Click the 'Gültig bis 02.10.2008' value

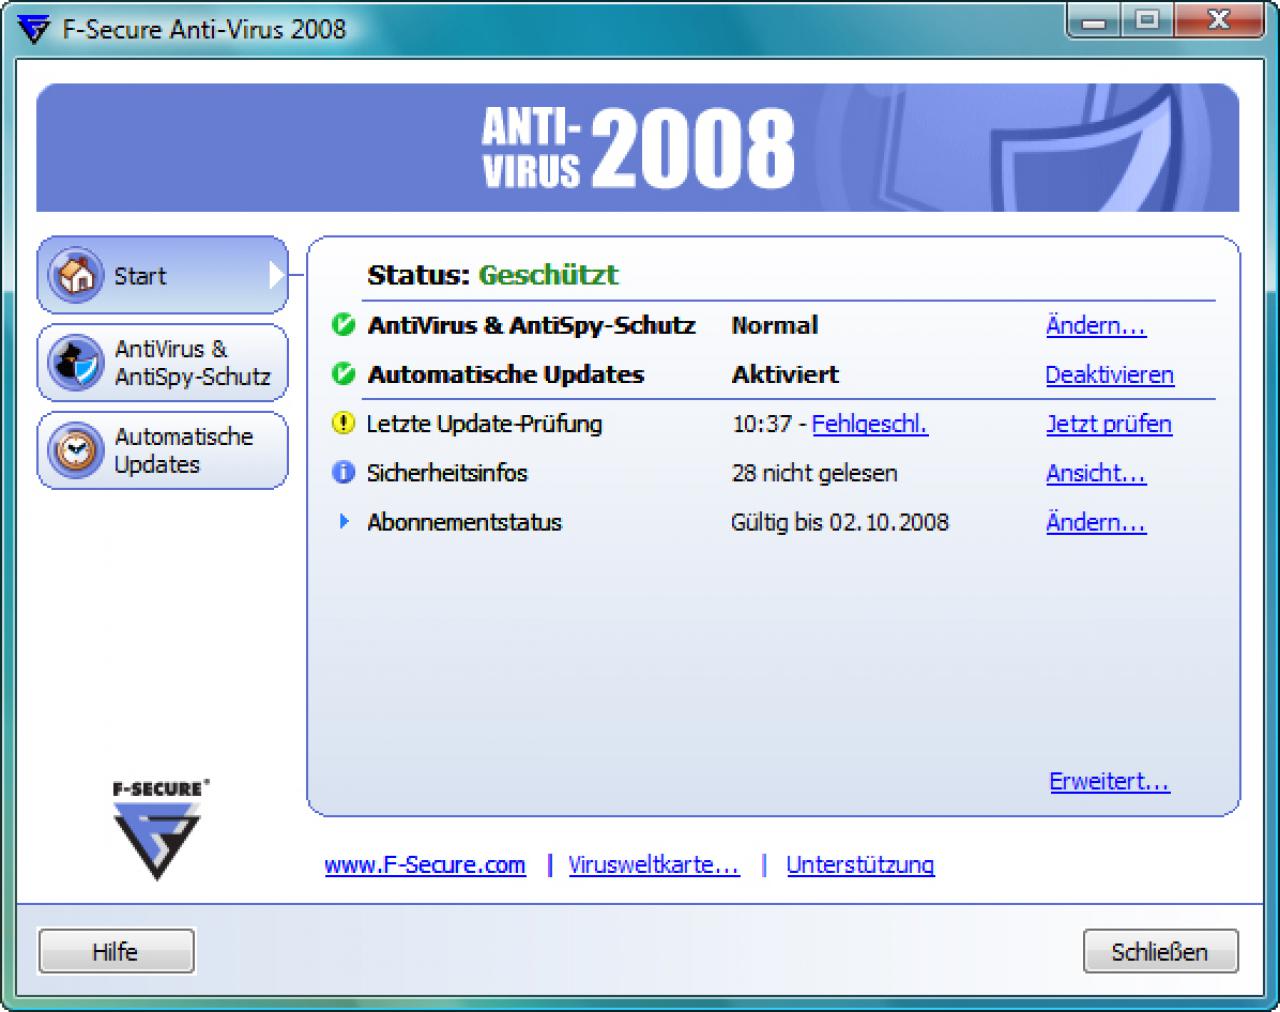point(840,522)
